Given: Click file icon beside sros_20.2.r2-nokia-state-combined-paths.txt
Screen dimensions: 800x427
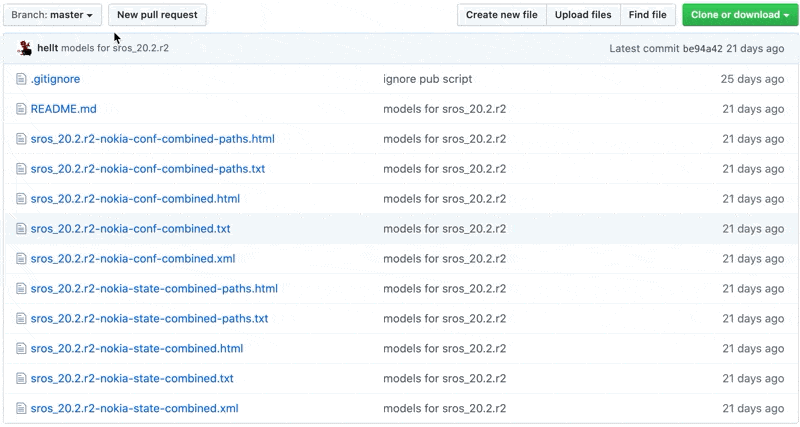Looking at the screenshot, I should pos(21,318).
